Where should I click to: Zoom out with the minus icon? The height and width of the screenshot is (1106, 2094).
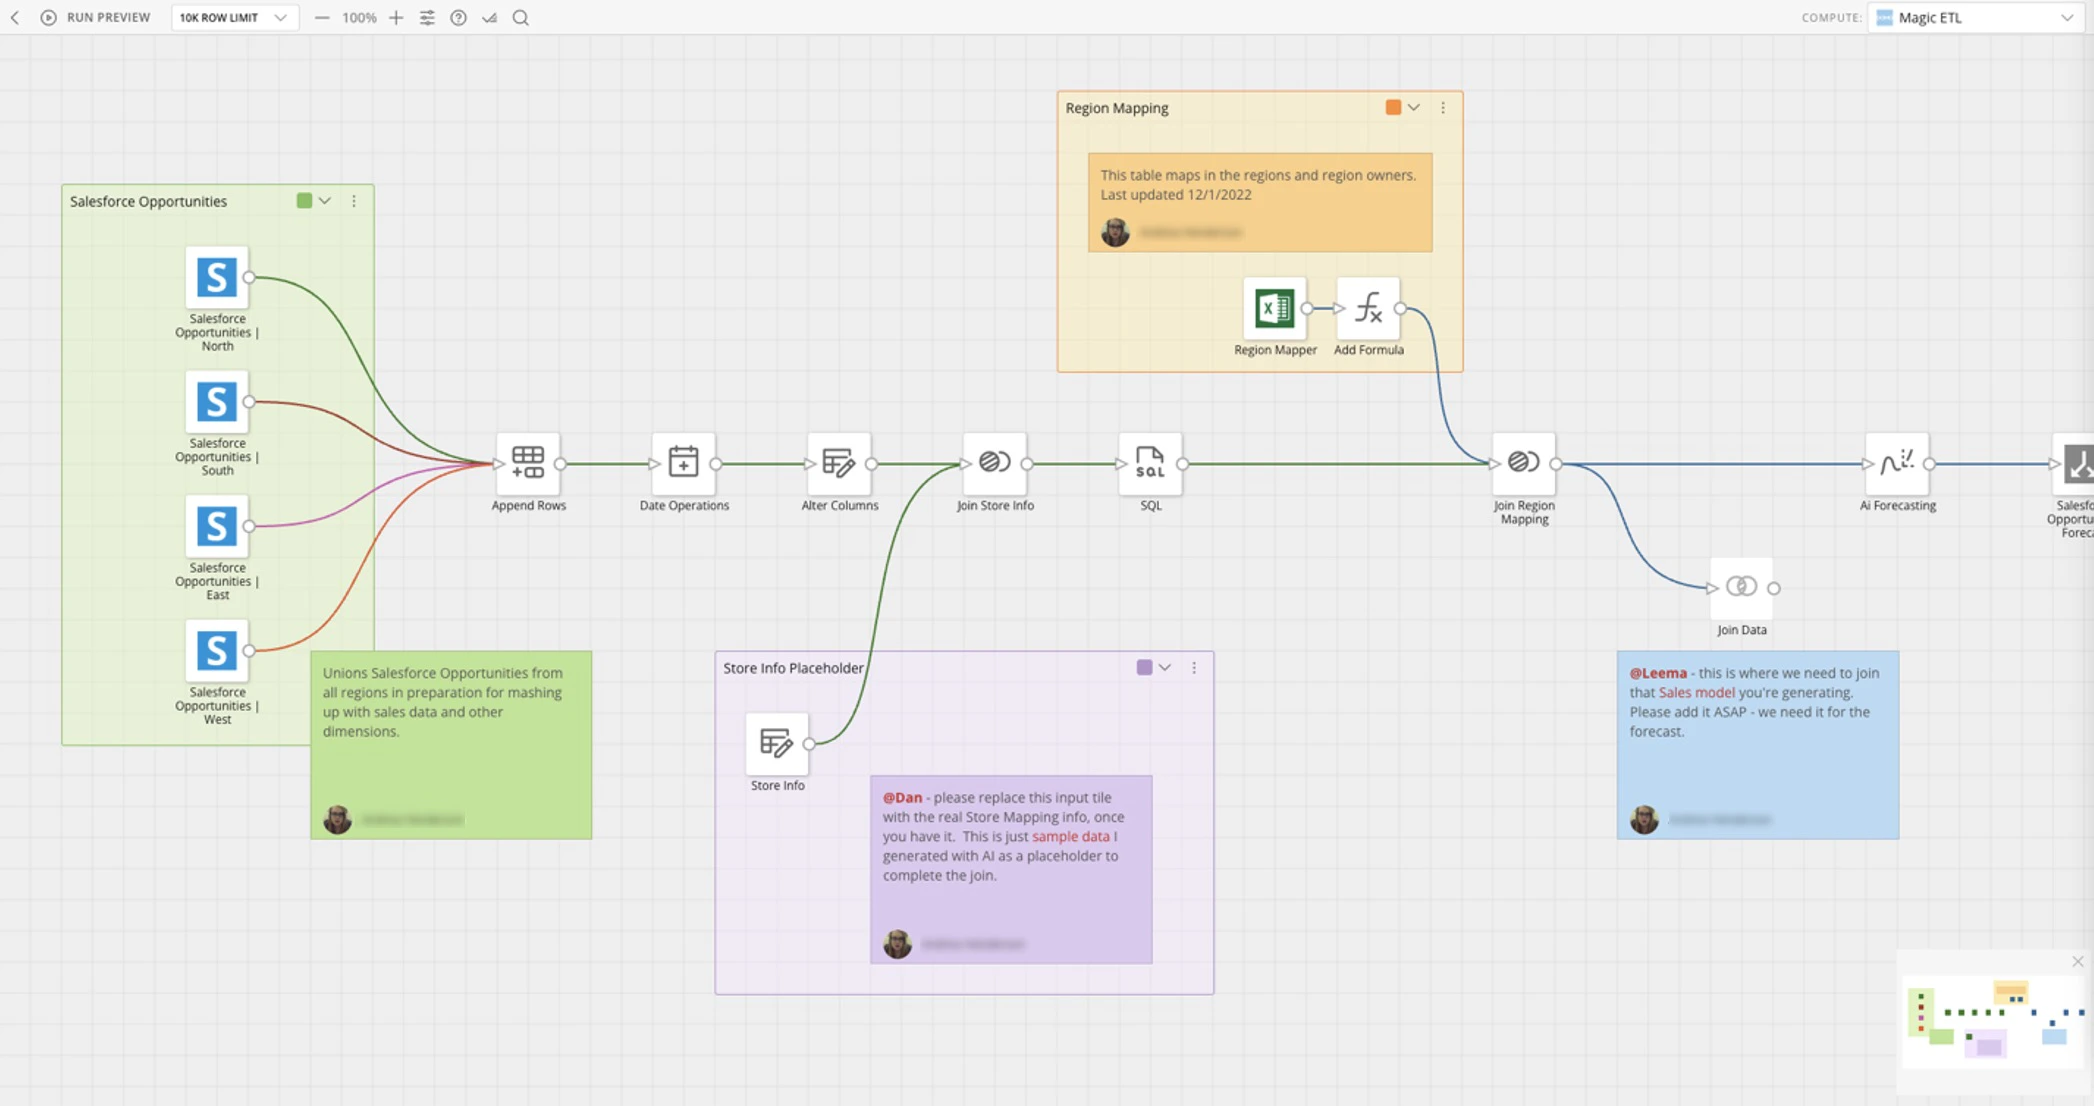click(321, 17)
